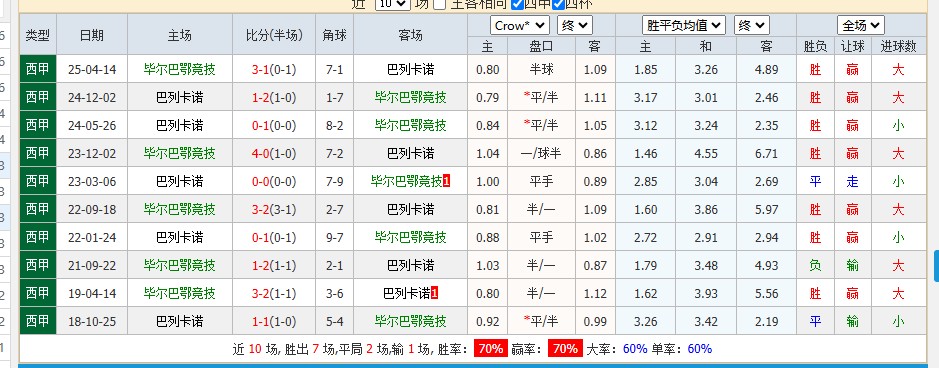
Task: Click the 进球数 column header
Action: click(898, 46)
